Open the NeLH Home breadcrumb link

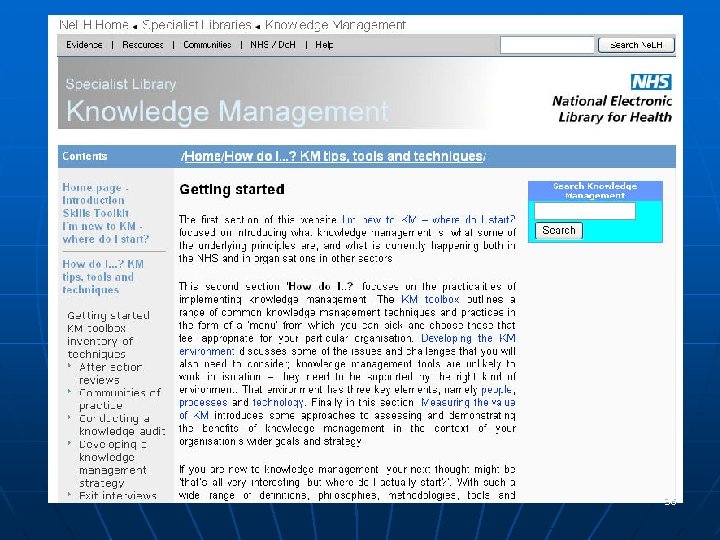tap(94, 25)
